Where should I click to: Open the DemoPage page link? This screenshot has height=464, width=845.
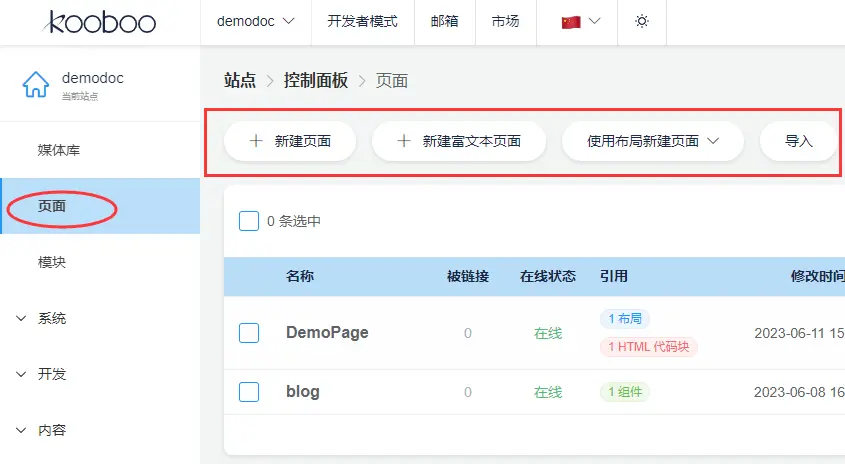[327, 333]
